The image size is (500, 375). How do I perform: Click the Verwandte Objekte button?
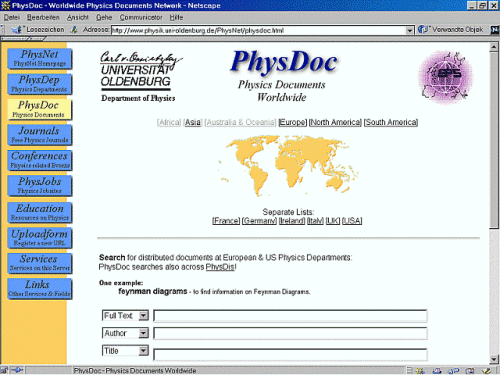tap(451, 30)
